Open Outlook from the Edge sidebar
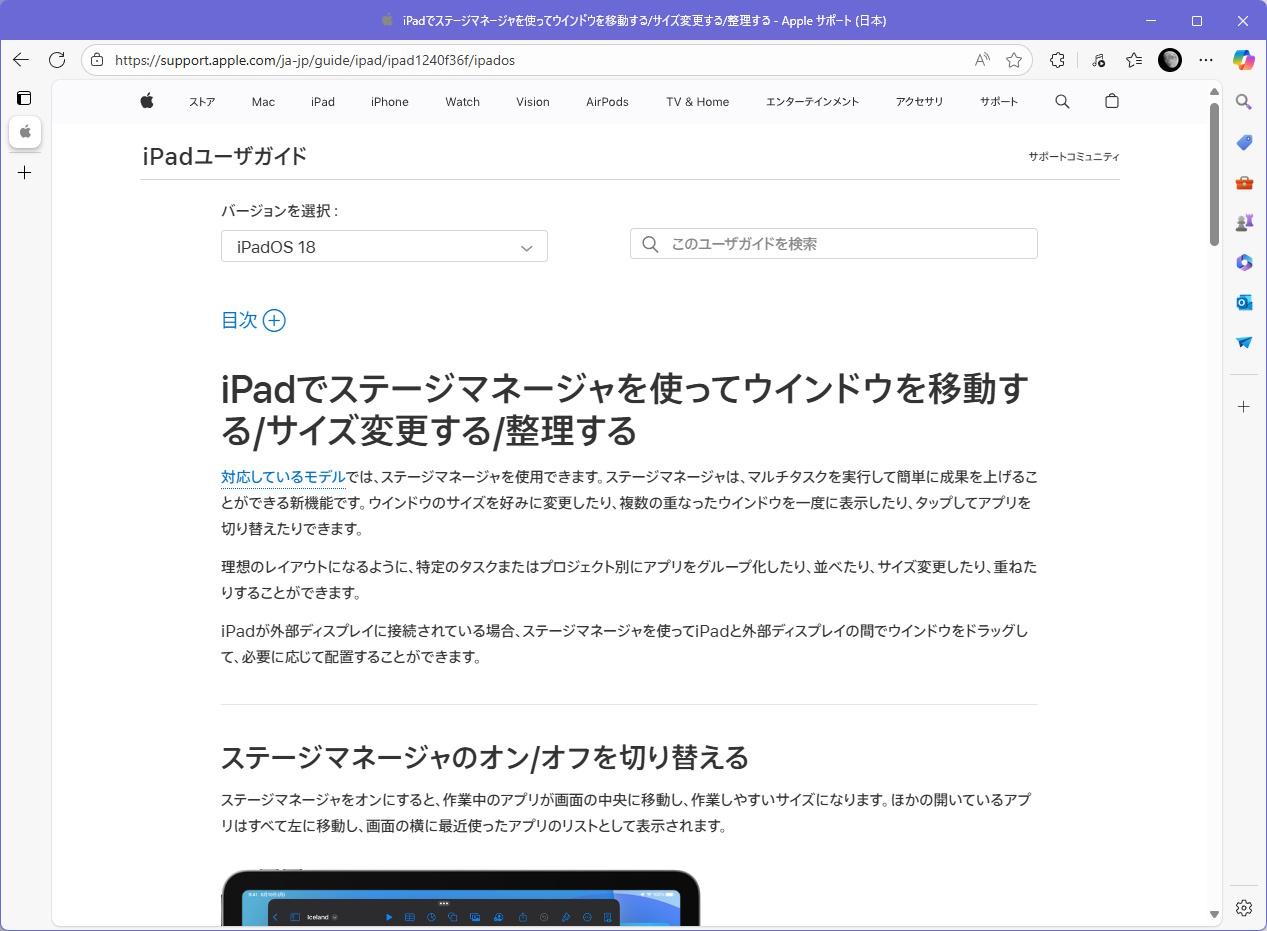This screenshot has width=1267, height=931. 1243,302
